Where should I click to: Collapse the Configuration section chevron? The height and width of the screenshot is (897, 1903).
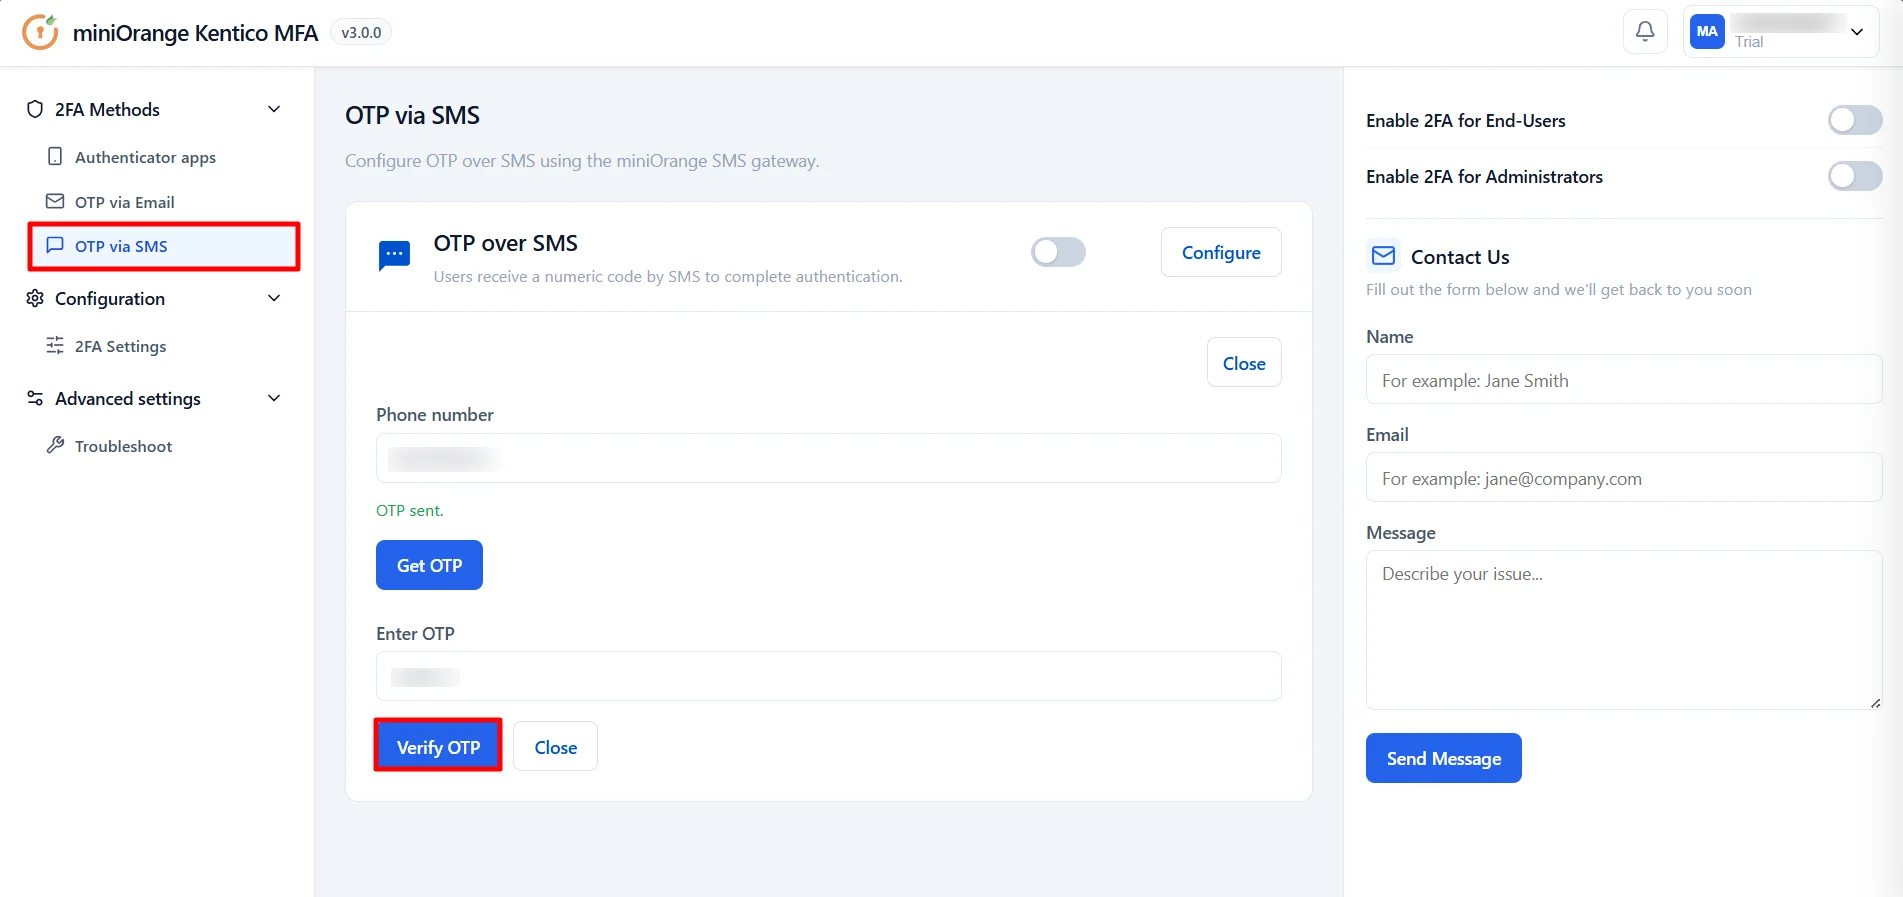(x=274, y=298)
